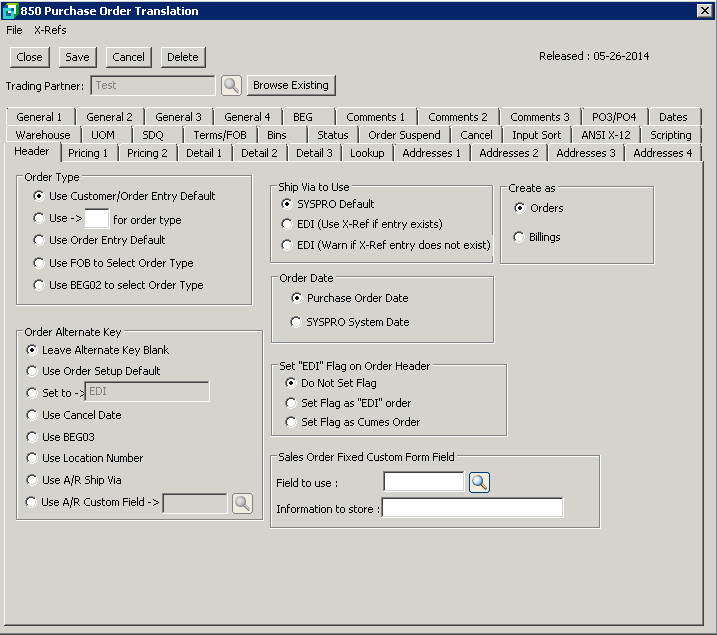Open the X-Refs menu

(50, 30)
